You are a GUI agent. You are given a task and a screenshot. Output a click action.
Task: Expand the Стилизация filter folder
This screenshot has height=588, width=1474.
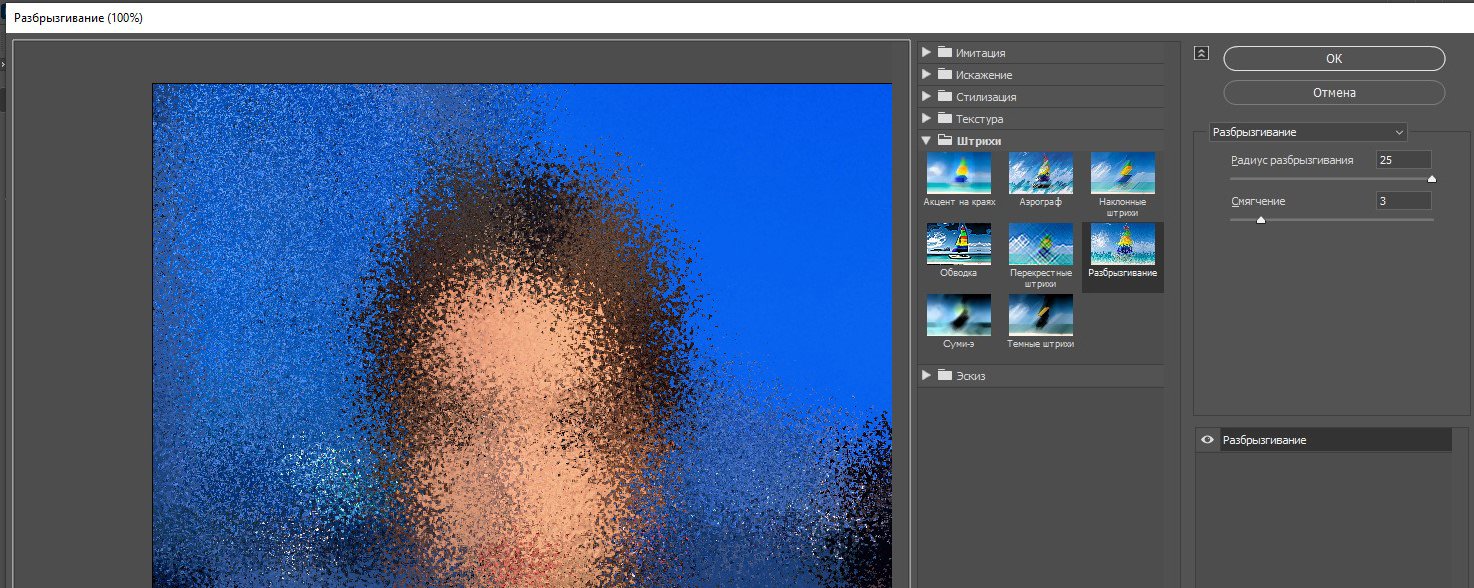pyautogui.click(x=926, y=96)
